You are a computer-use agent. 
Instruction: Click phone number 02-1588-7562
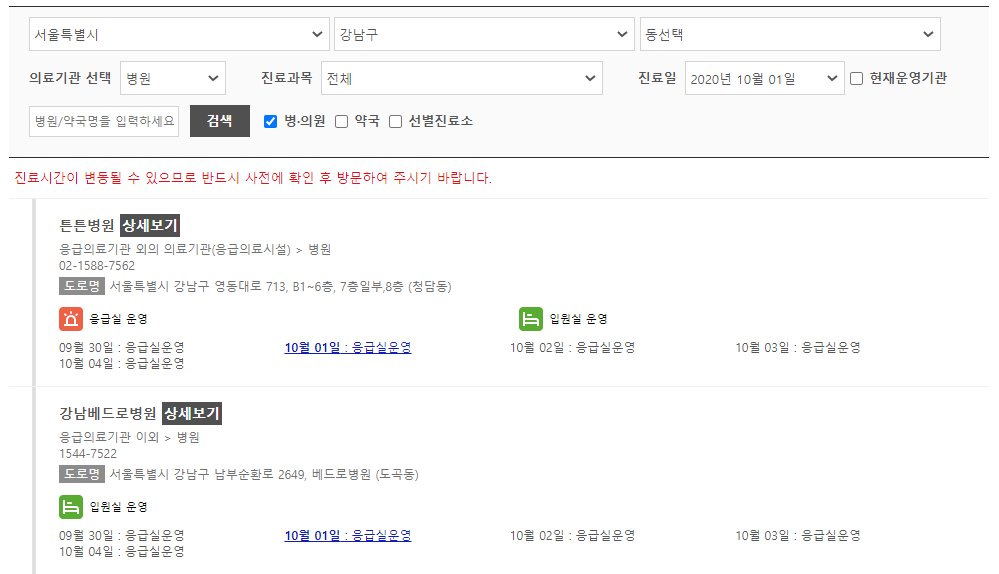pyautogui.click(x=97, y=266)
